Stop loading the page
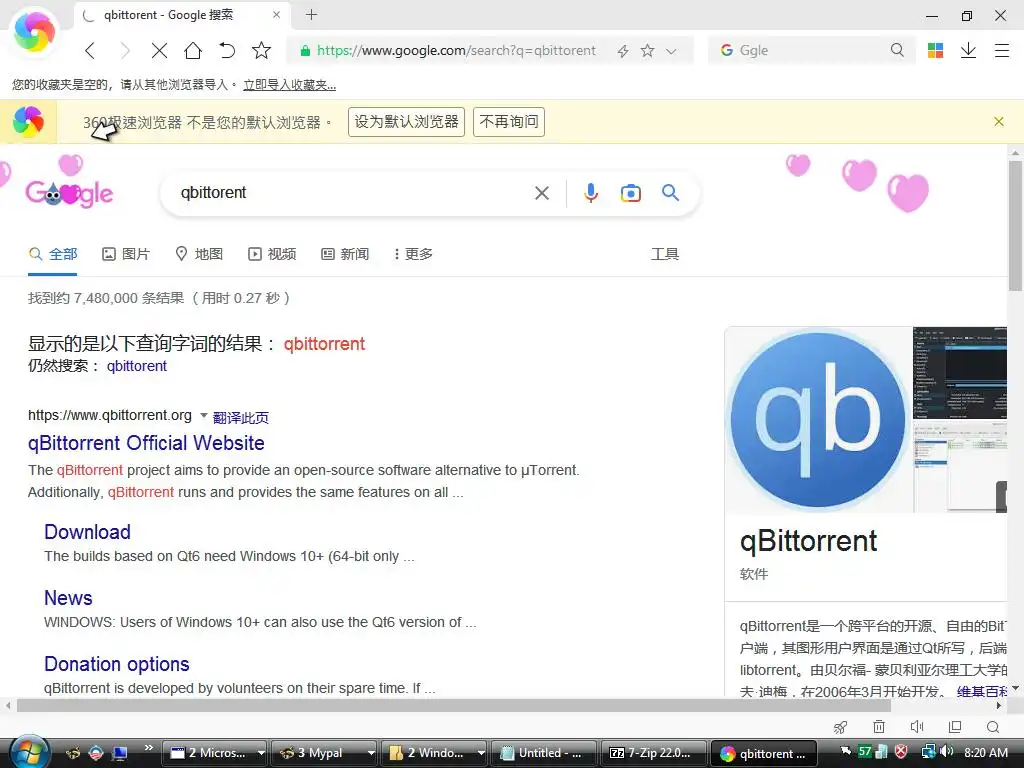Viewport: 1024px width, 768px height. [x=159, y=50]
